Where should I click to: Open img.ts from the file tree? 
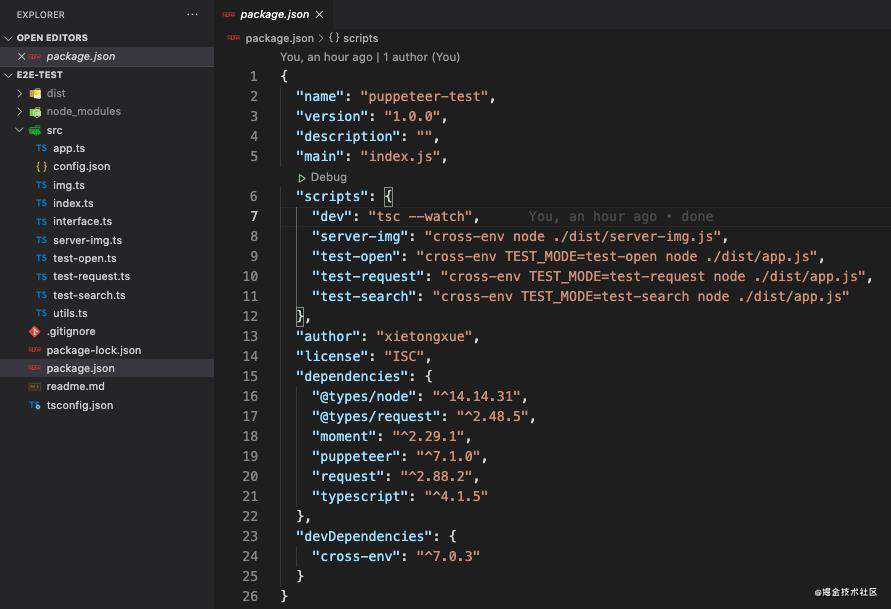69,185
